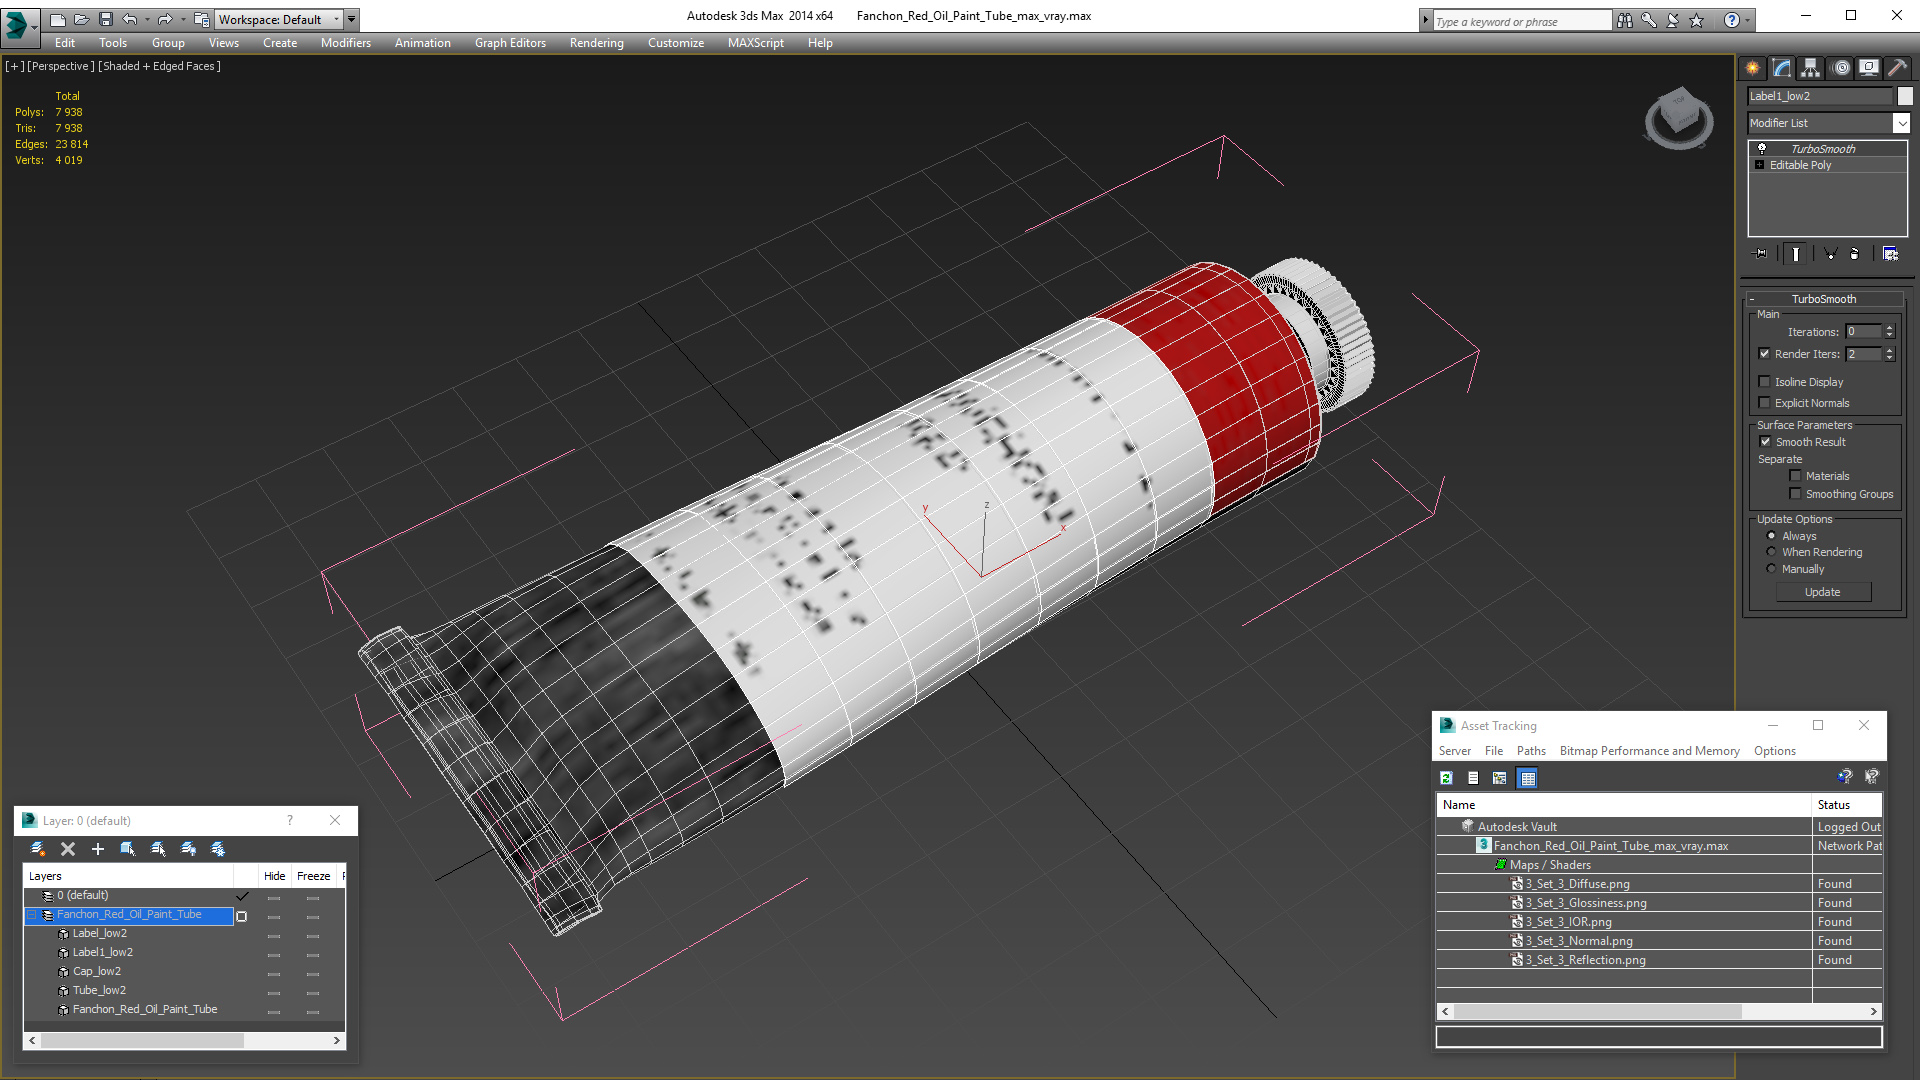Click Make Unique icon below modifier stack
This screenshot has height=1080, width=1920.
(1830, 254)
